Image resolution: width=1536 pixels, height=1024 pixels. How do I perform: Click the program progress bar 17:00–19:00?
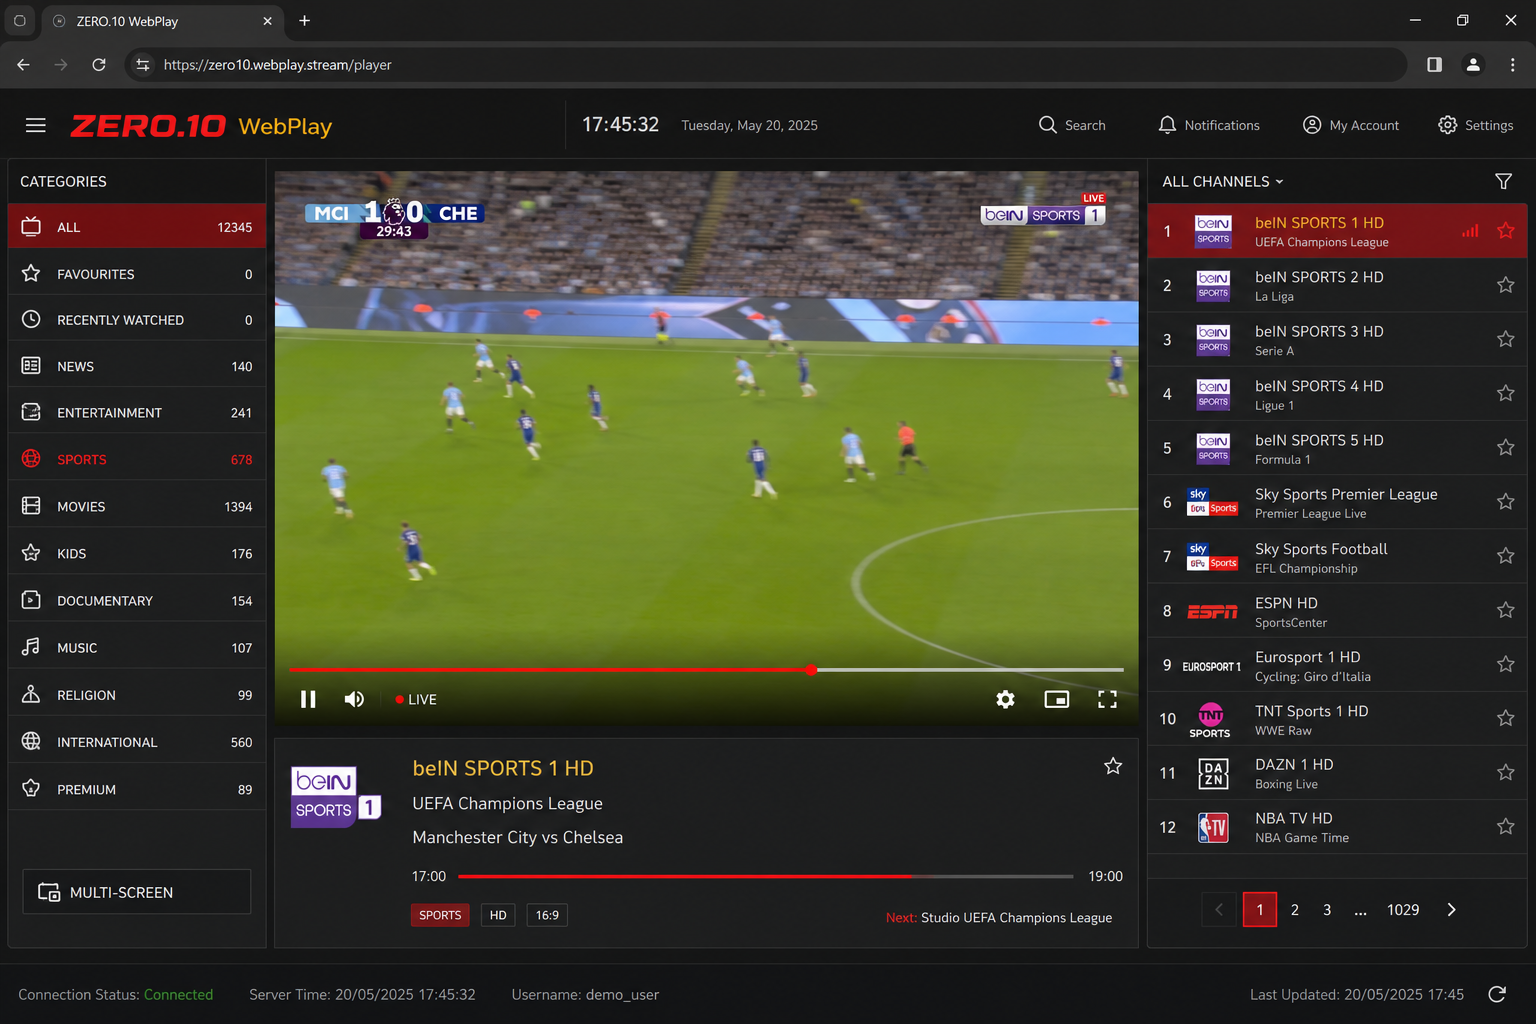pos(766,876)
